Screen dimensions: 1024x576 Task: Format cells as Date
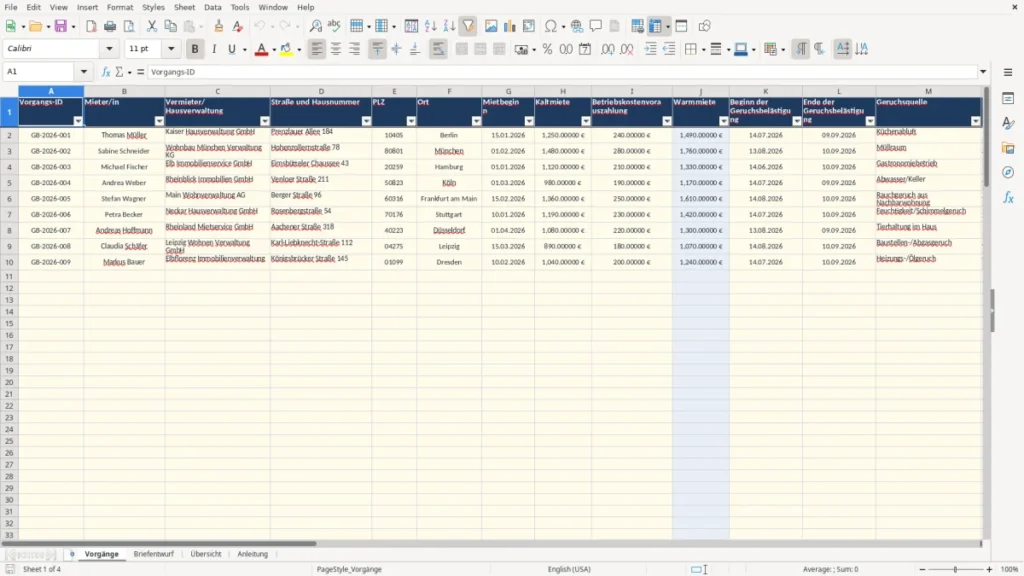point(585,49)
